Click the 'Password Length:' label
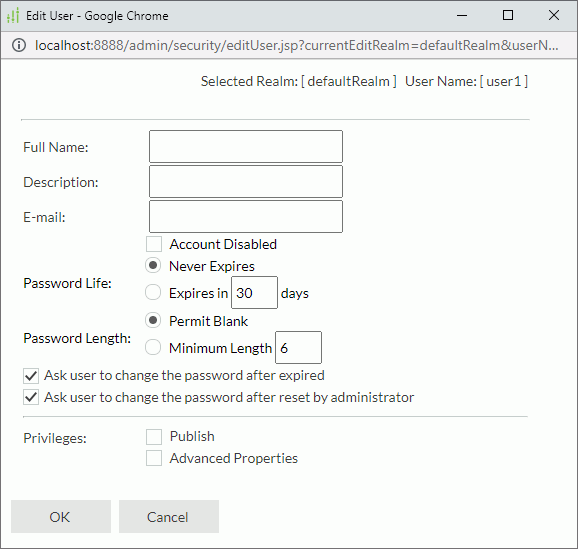 (x=77, y=338)
